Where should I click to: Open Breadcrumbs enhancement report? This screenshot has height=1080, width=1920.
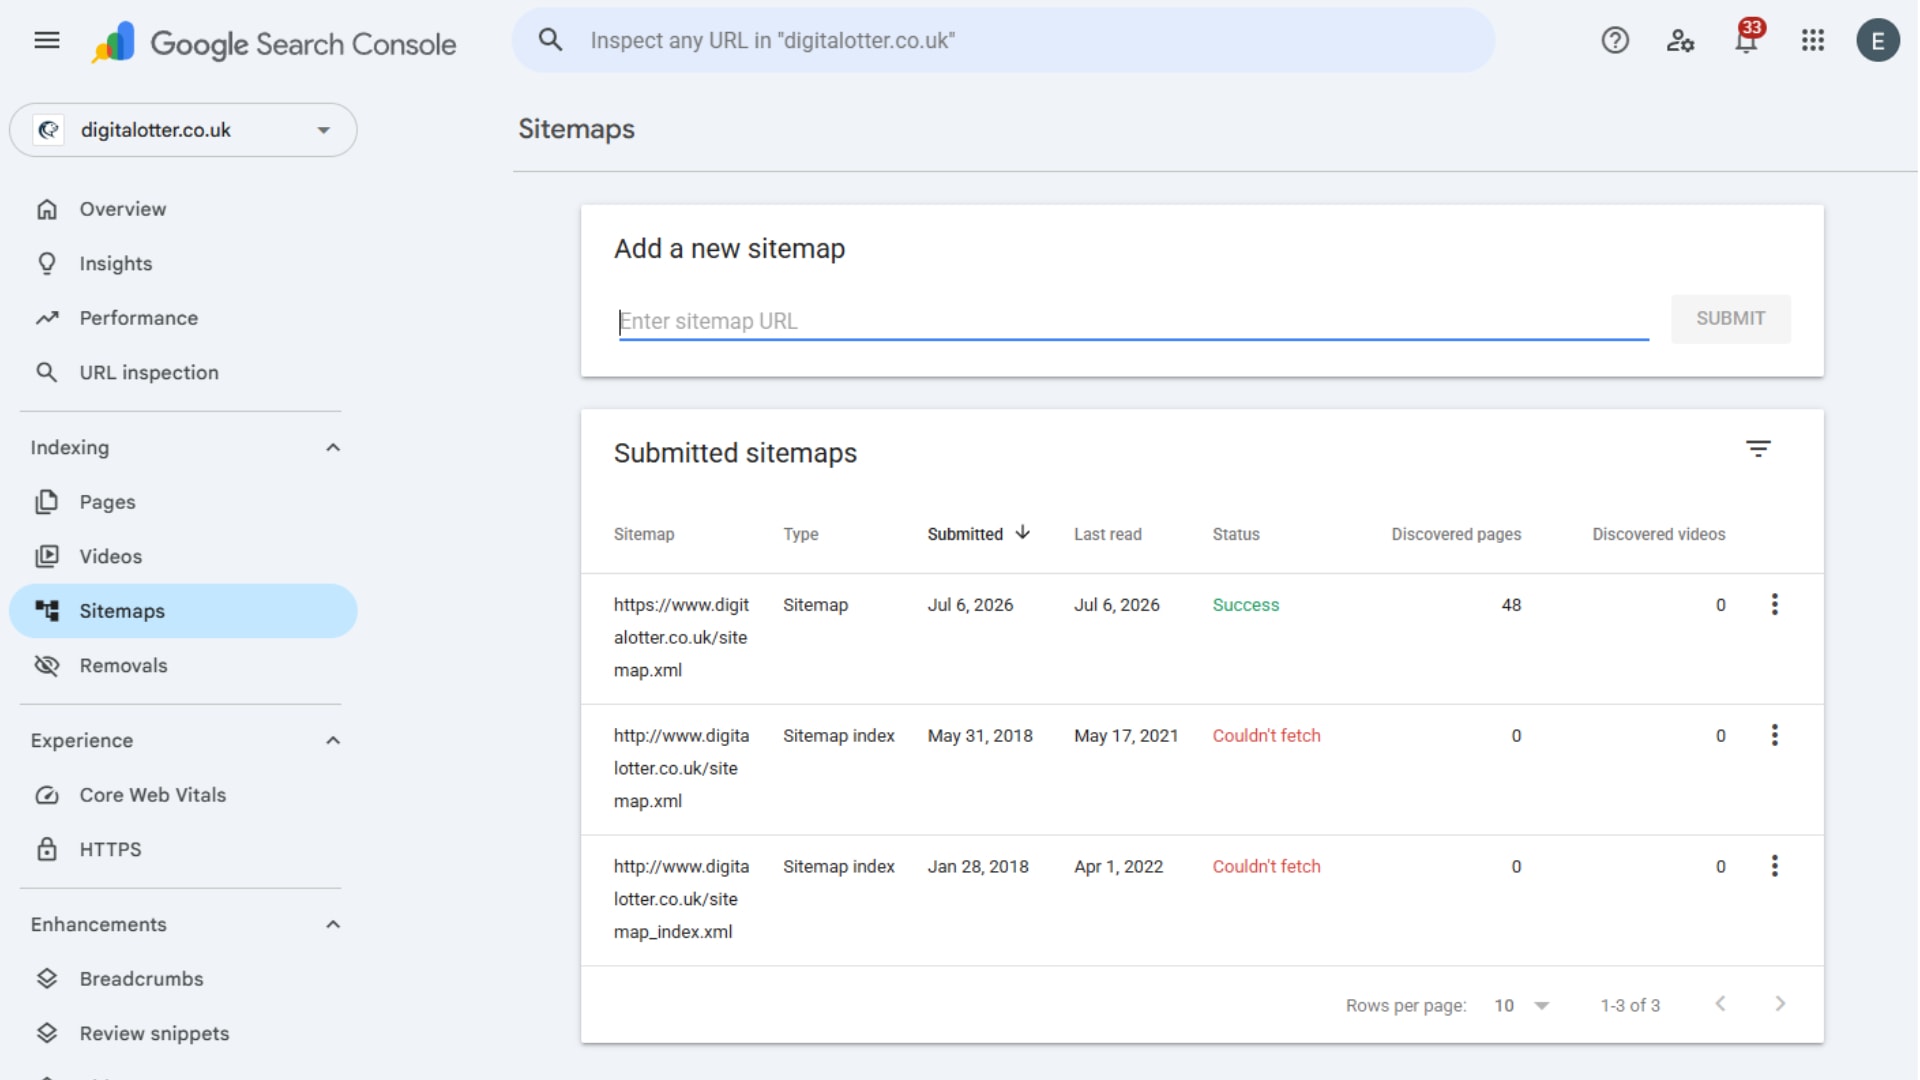pos(183,979)
